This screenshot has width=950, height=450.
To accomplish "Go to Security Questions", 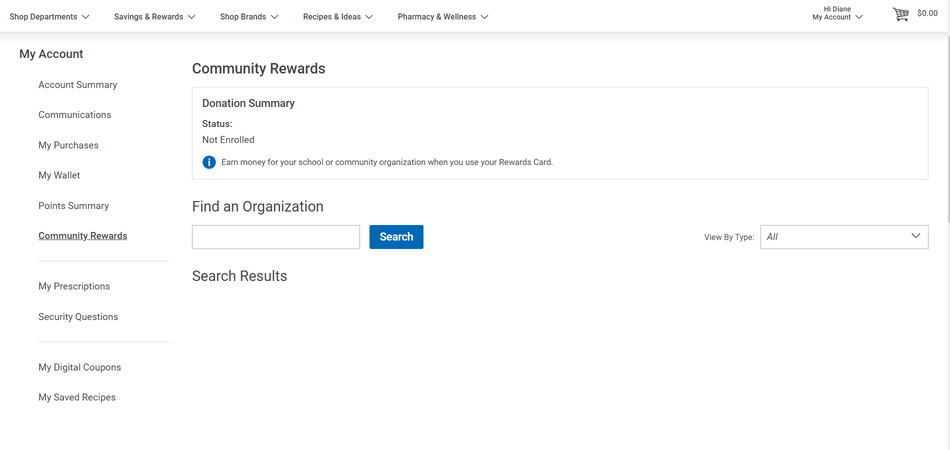I will coord(78,317).
